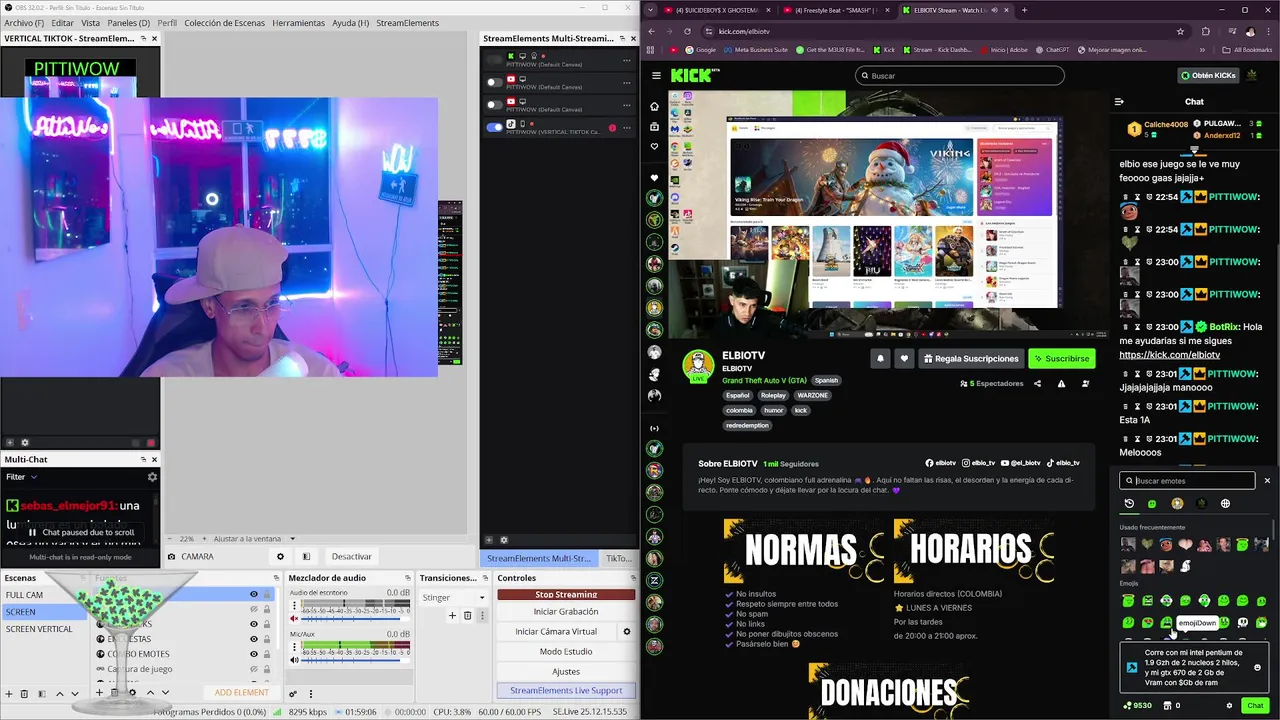The image size is (1280, 720).
Task: Show the Captura de juego source
Action: tap(253, 669)
